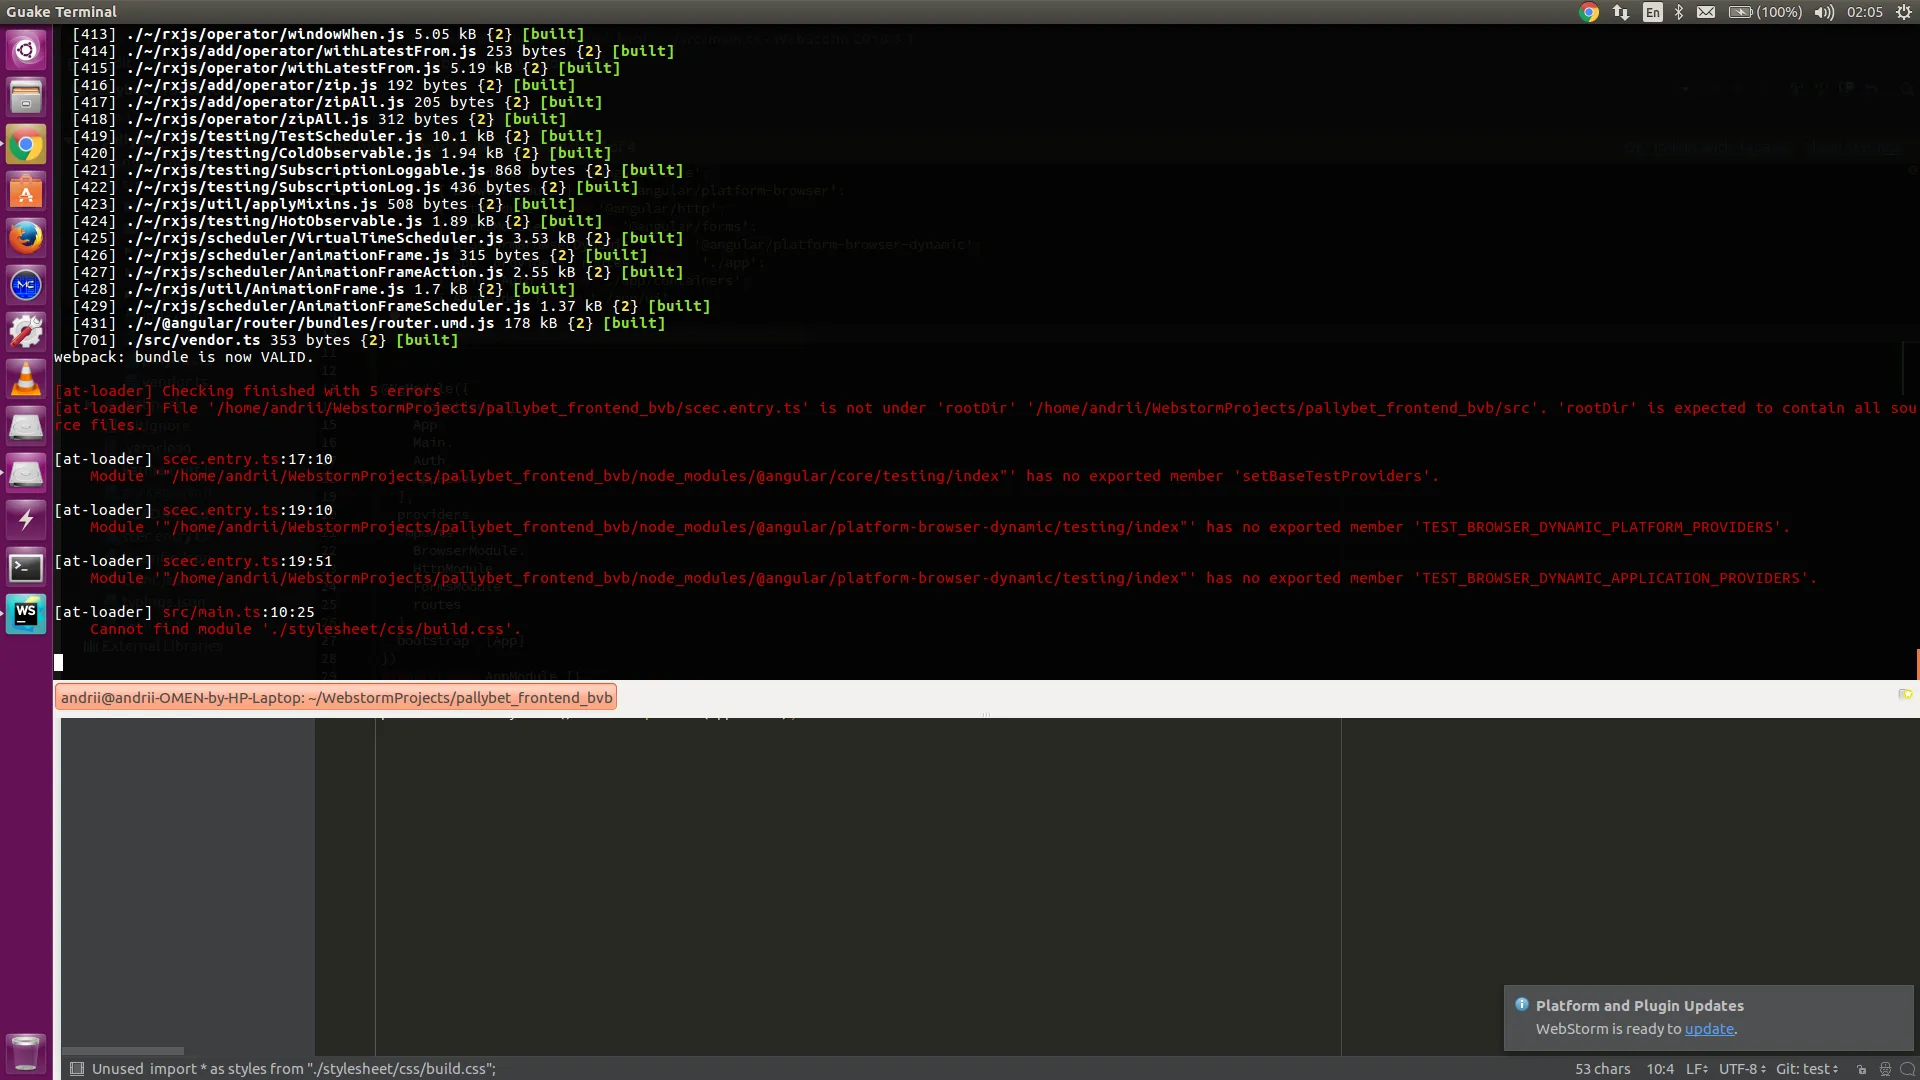Launch Google Chrome from the dock
This screenshot has width=1920, height=1080.
[26, 146]
